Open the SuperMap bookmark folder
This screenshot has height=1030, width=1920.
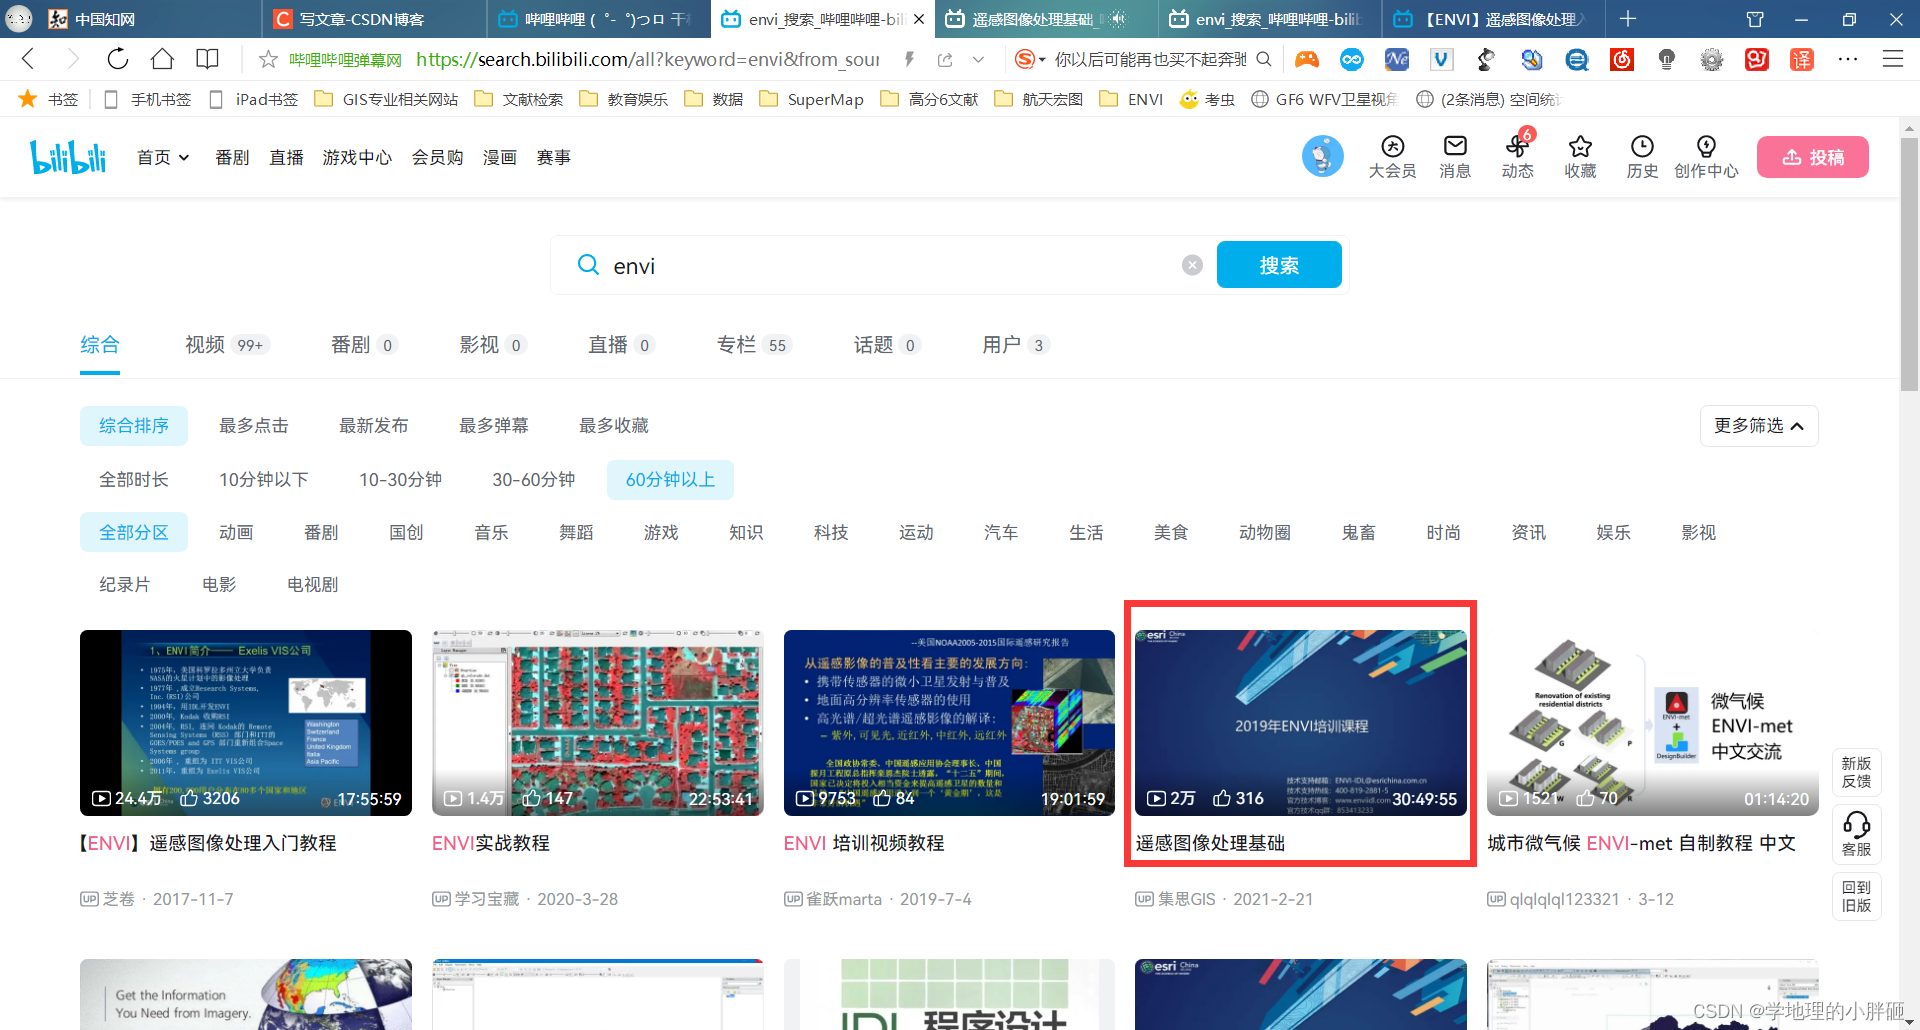[x=812, y=99]
